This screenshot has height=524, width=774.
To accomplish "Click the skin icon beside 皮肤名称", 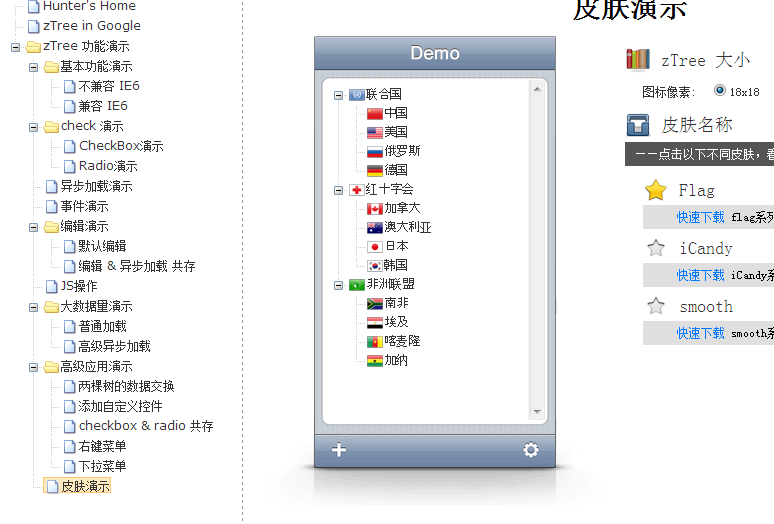I will (638, 125).
